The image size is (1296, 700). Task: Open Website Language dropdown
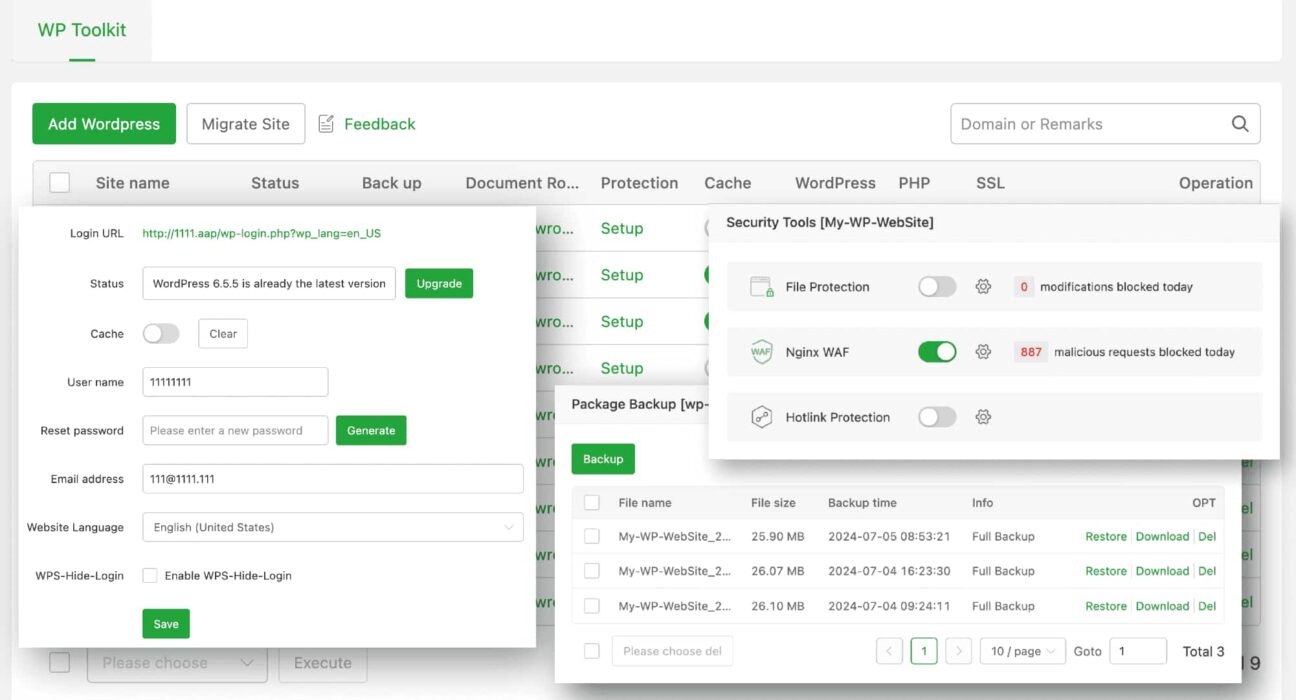tap(333, 527)
